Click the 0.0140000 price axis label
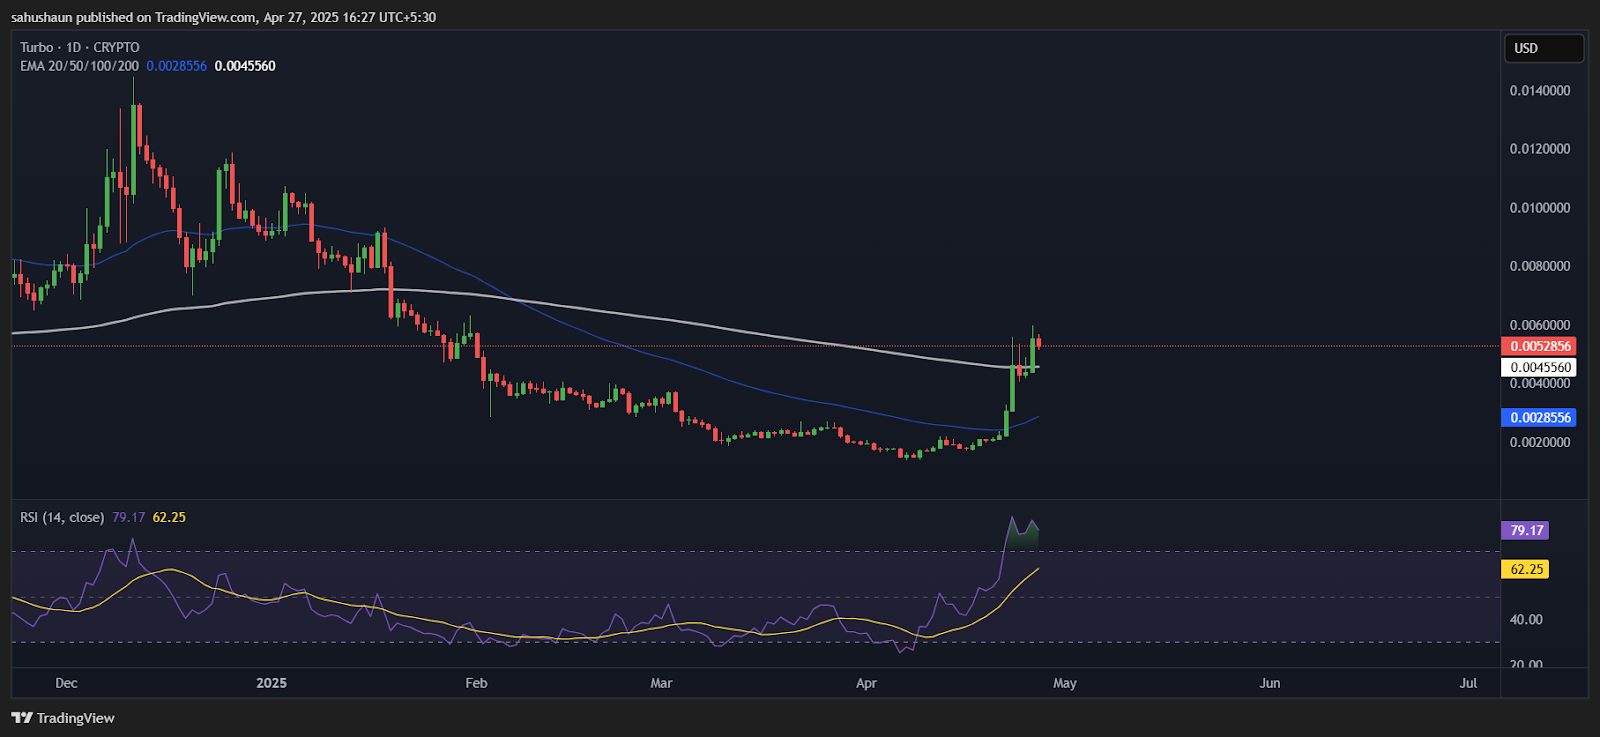 pos(1540,91)
